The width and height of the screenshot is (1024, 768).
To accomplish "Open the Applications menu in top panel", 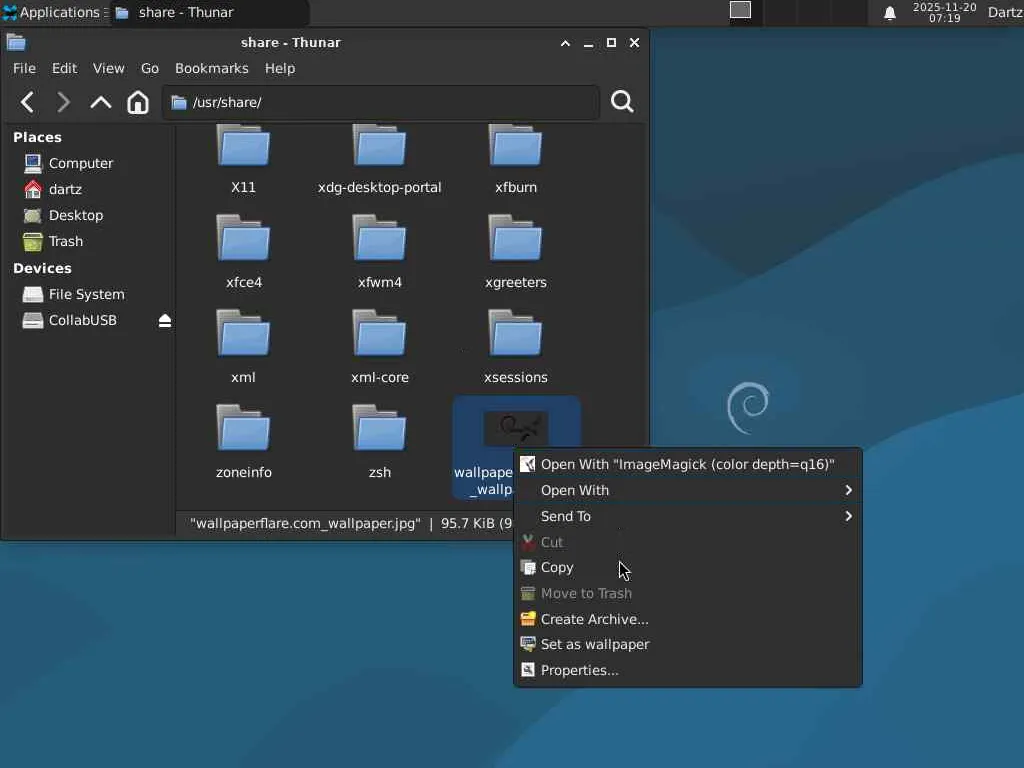I will [54, 12].
